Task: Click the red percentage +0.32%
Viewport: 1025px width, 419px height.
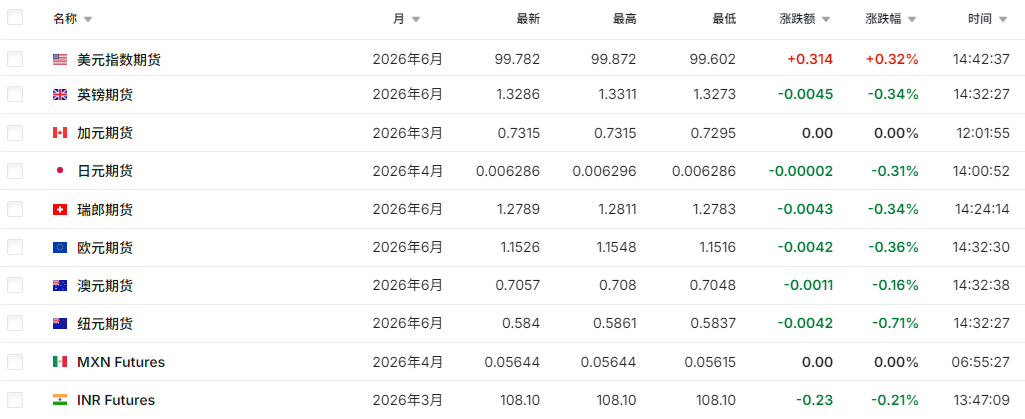Action: click(x=892, y=59)
